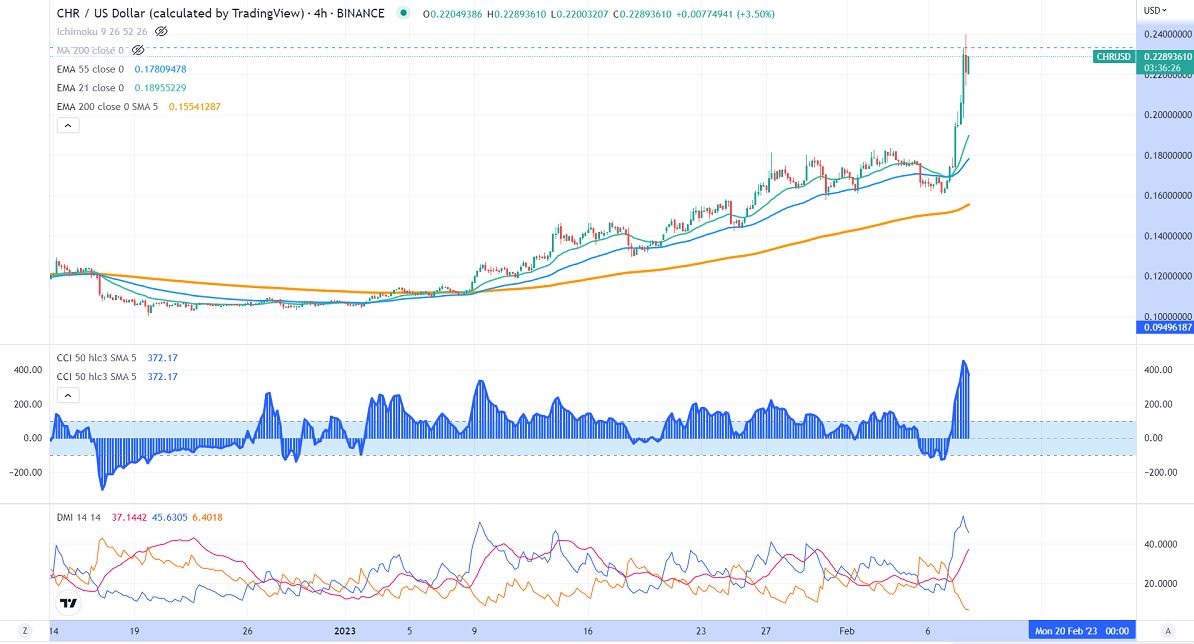Viewport: 1194px width, 644px height.
Task: Click the 0.09496187 blue price marker
Action: click(1164, 327)
